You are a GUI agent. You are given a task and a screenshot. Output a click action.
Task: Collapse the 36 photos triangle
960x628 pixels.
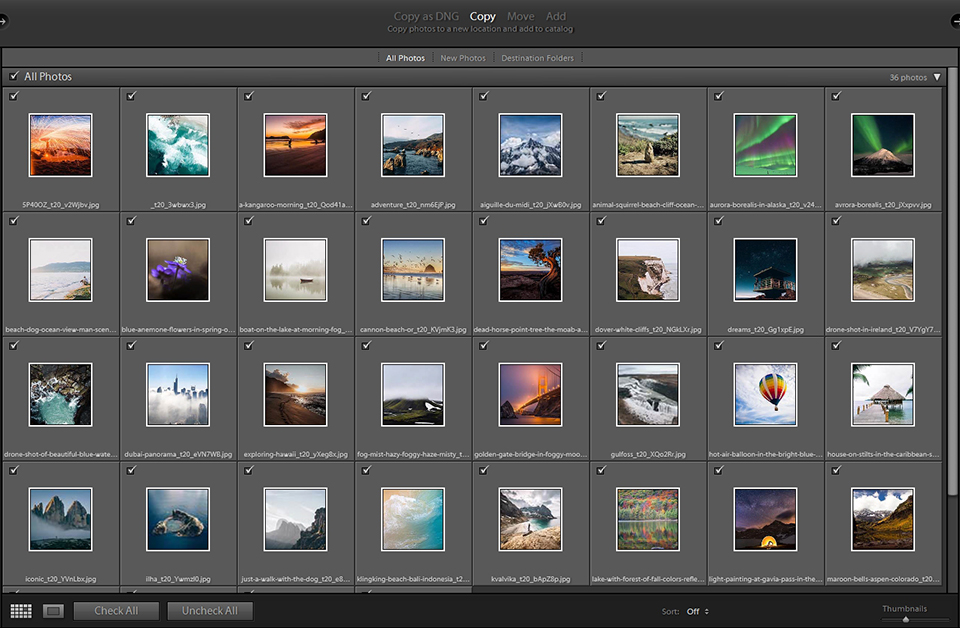pyautogui.click(x=937, y=77)
